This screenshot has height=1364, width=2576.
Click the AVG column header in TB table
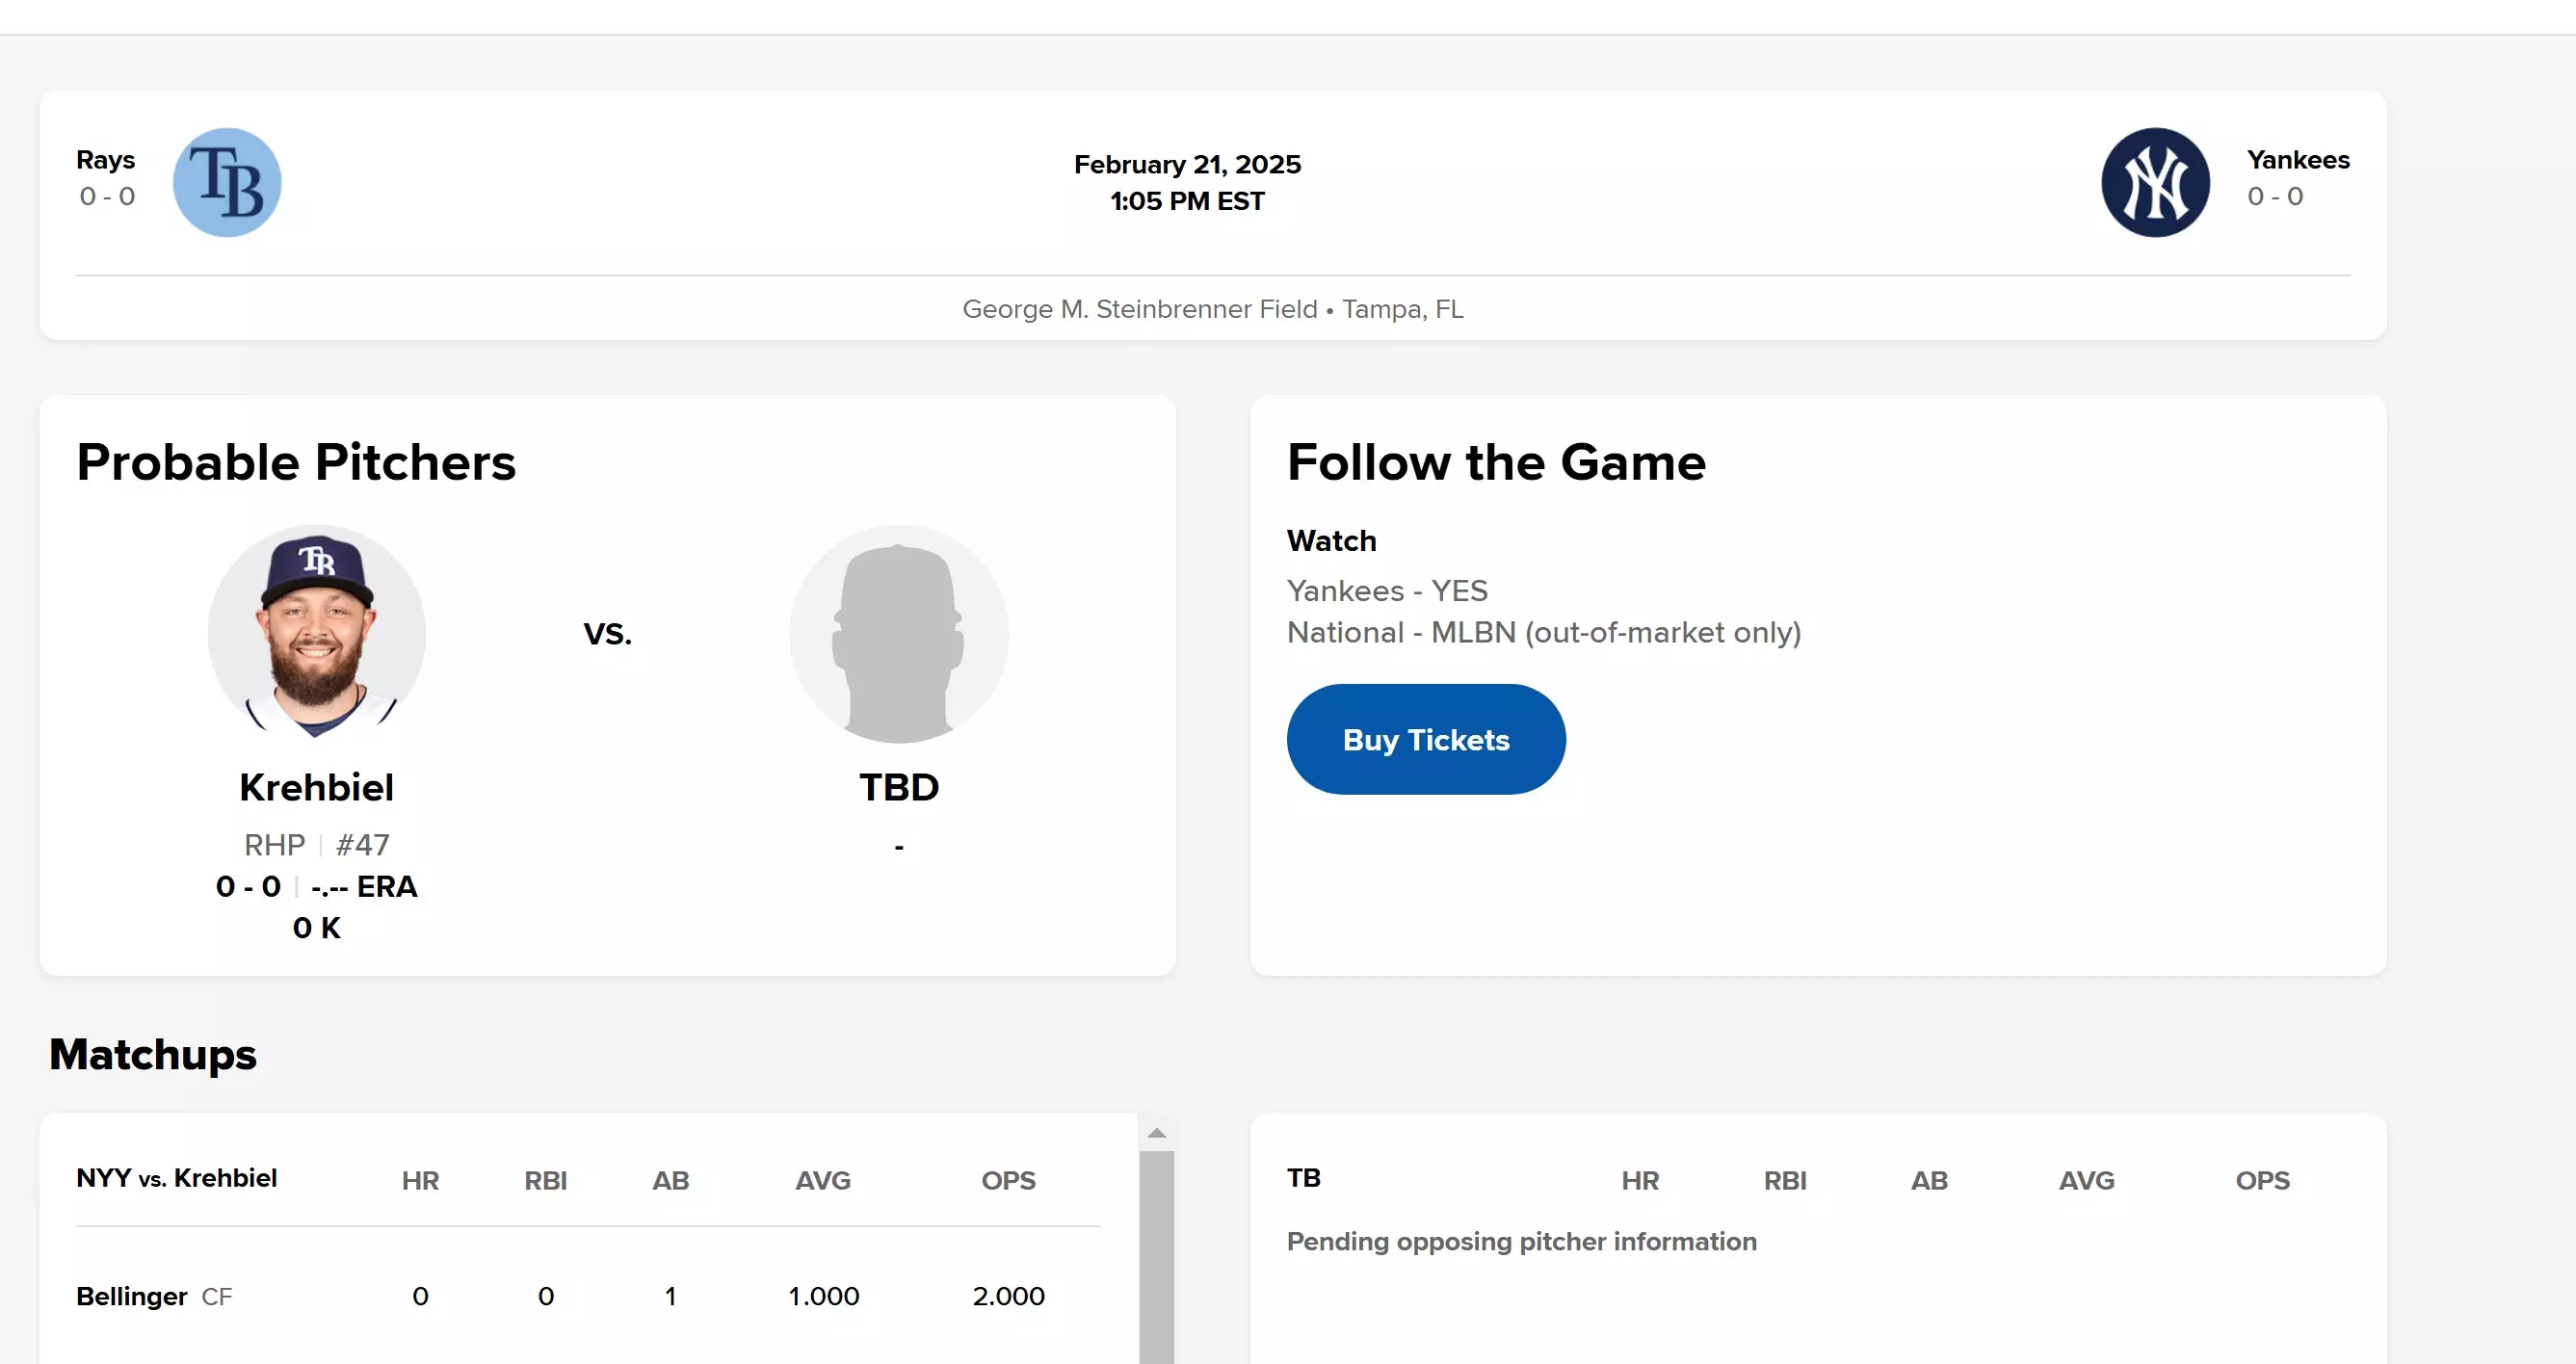click(2086, 1180)
